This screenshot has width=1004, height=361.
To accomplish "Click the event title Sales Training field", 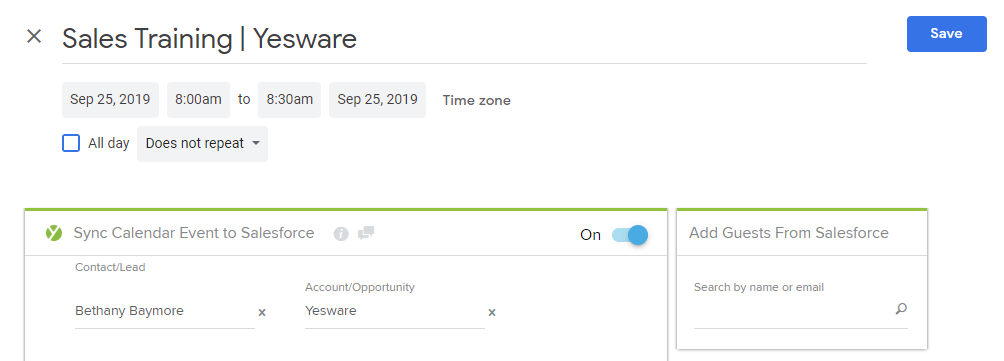I will tap(464, 39).
